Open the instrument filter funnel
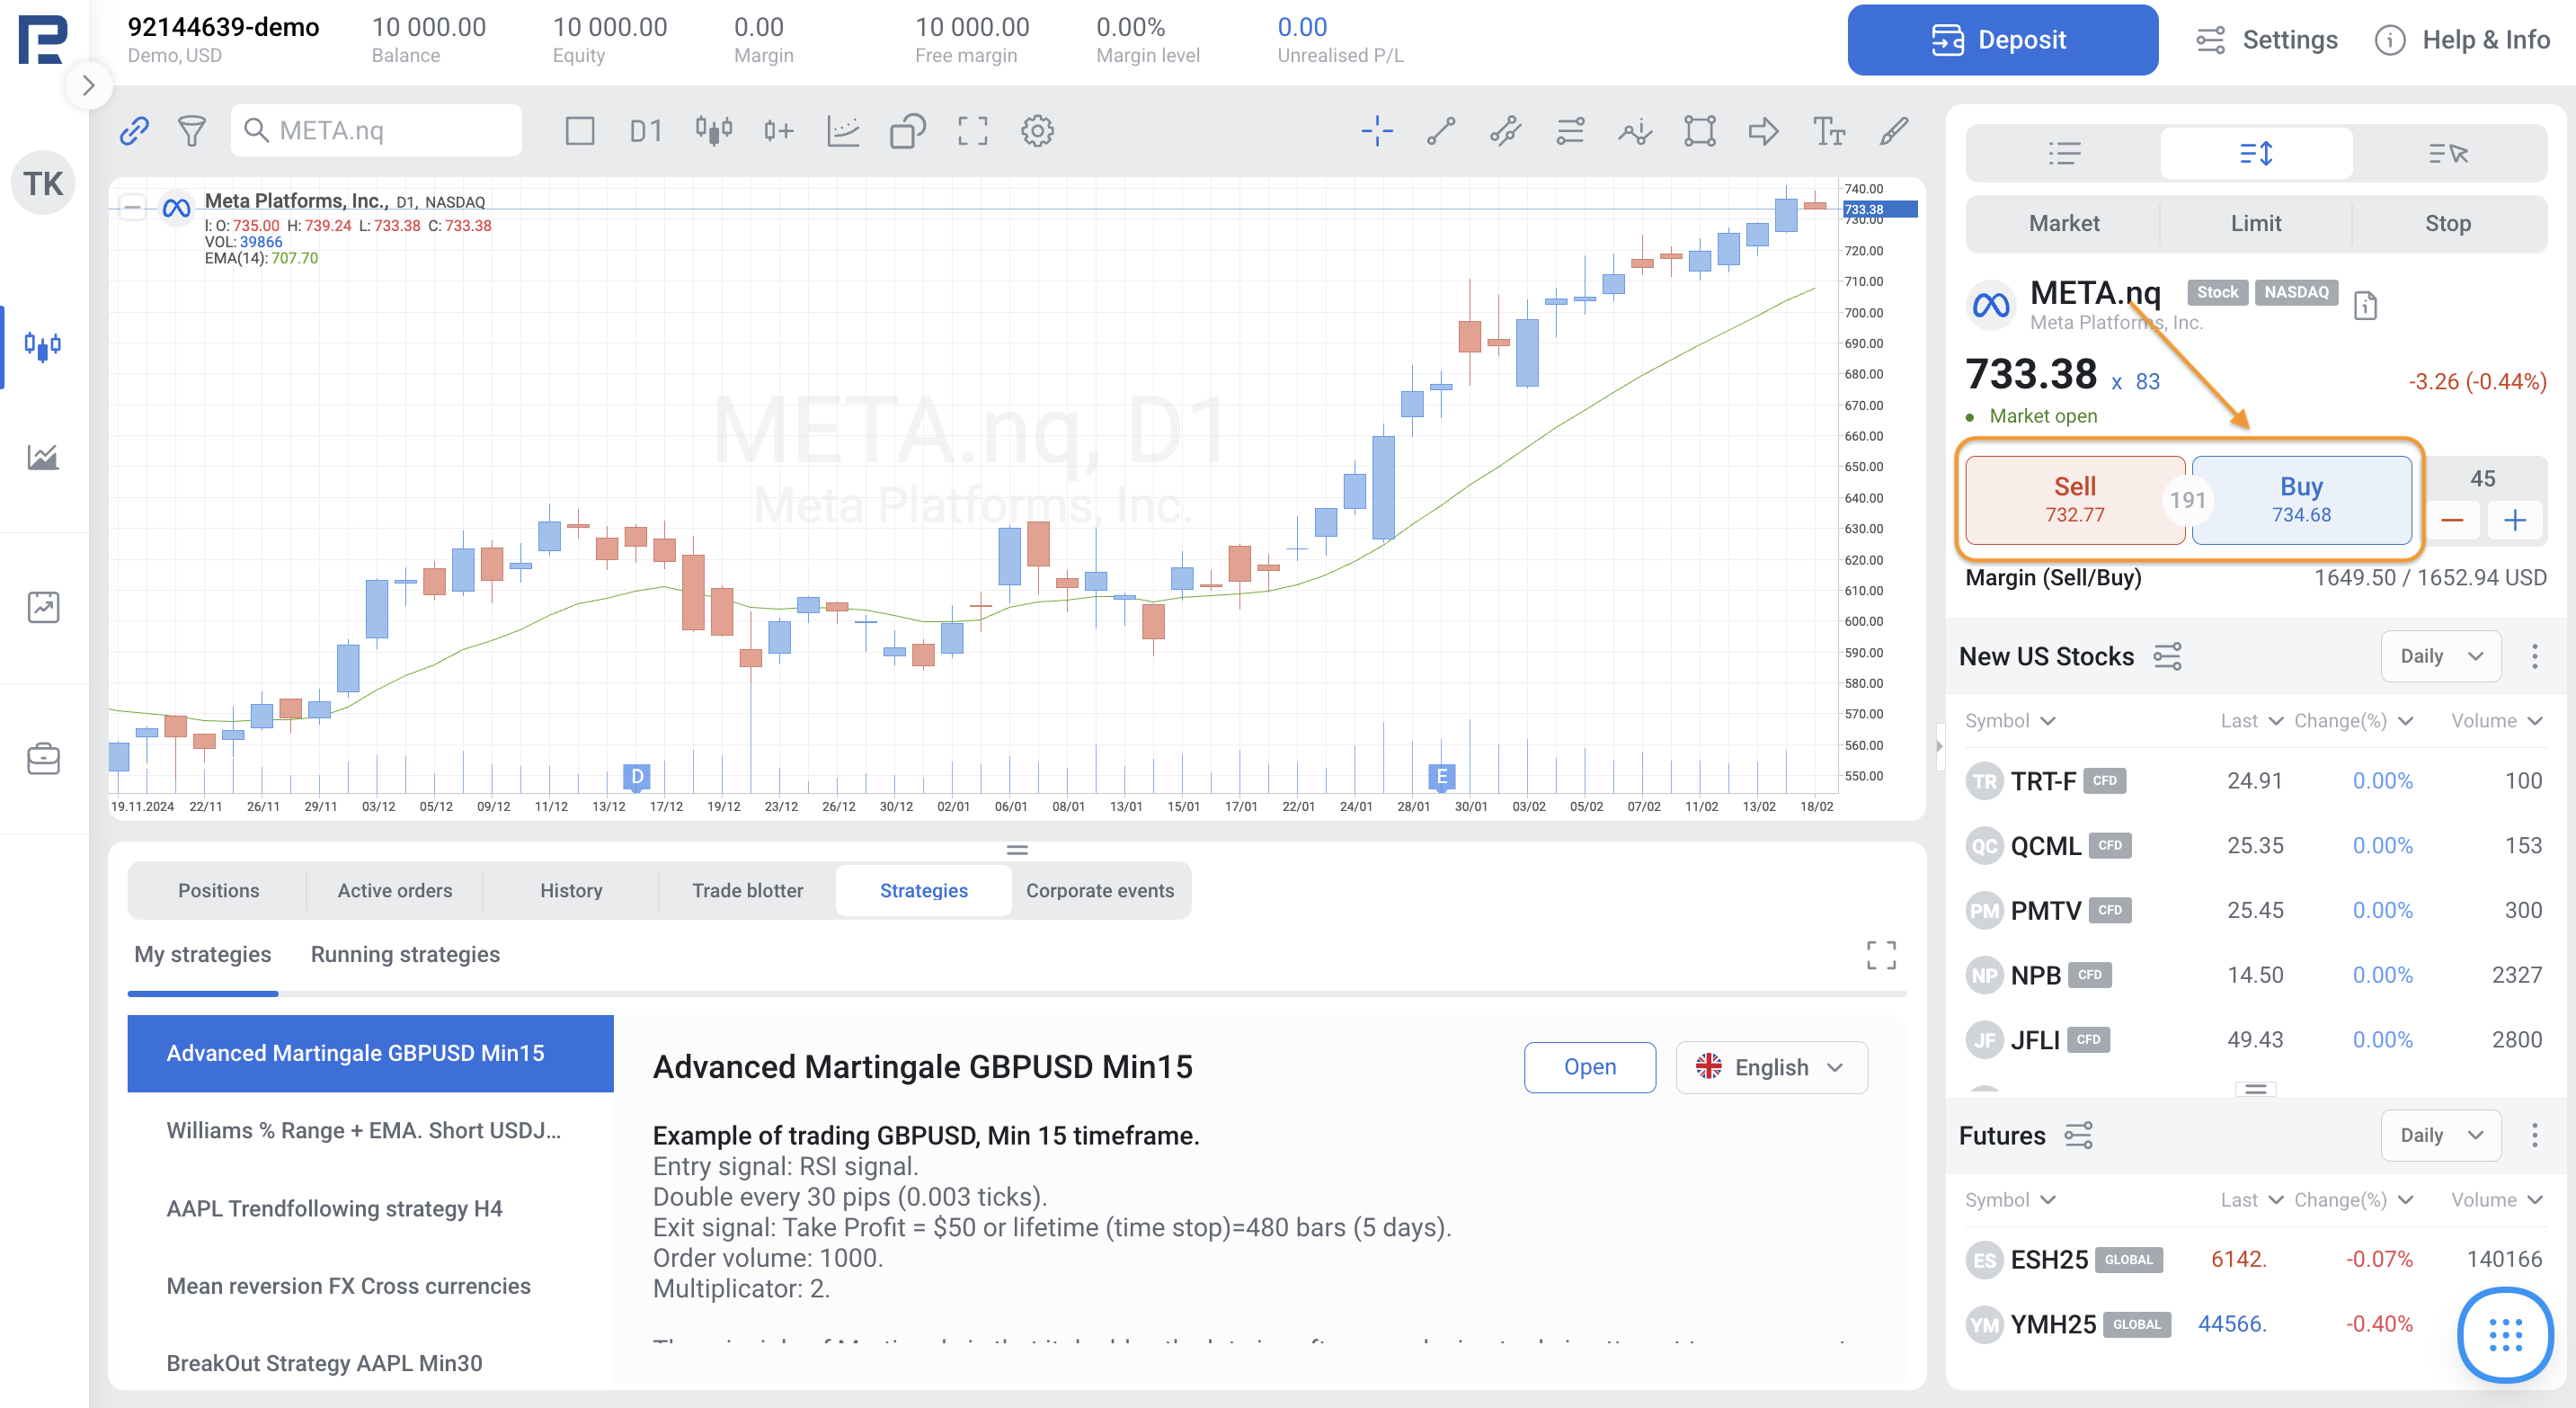The image size is (2576, 1408). [x=191, y=131]
